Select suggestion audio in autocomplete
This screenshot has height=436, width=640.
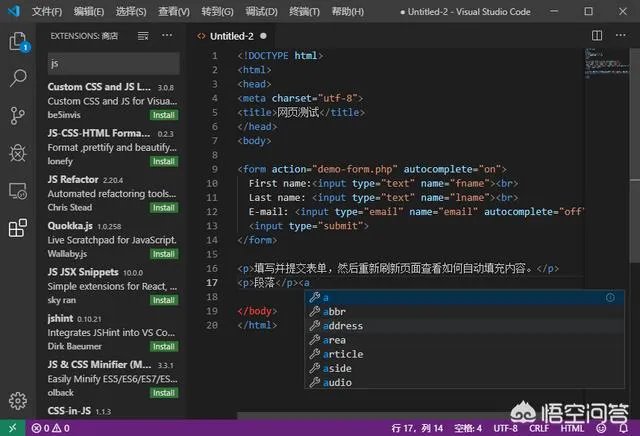(464, 383)
